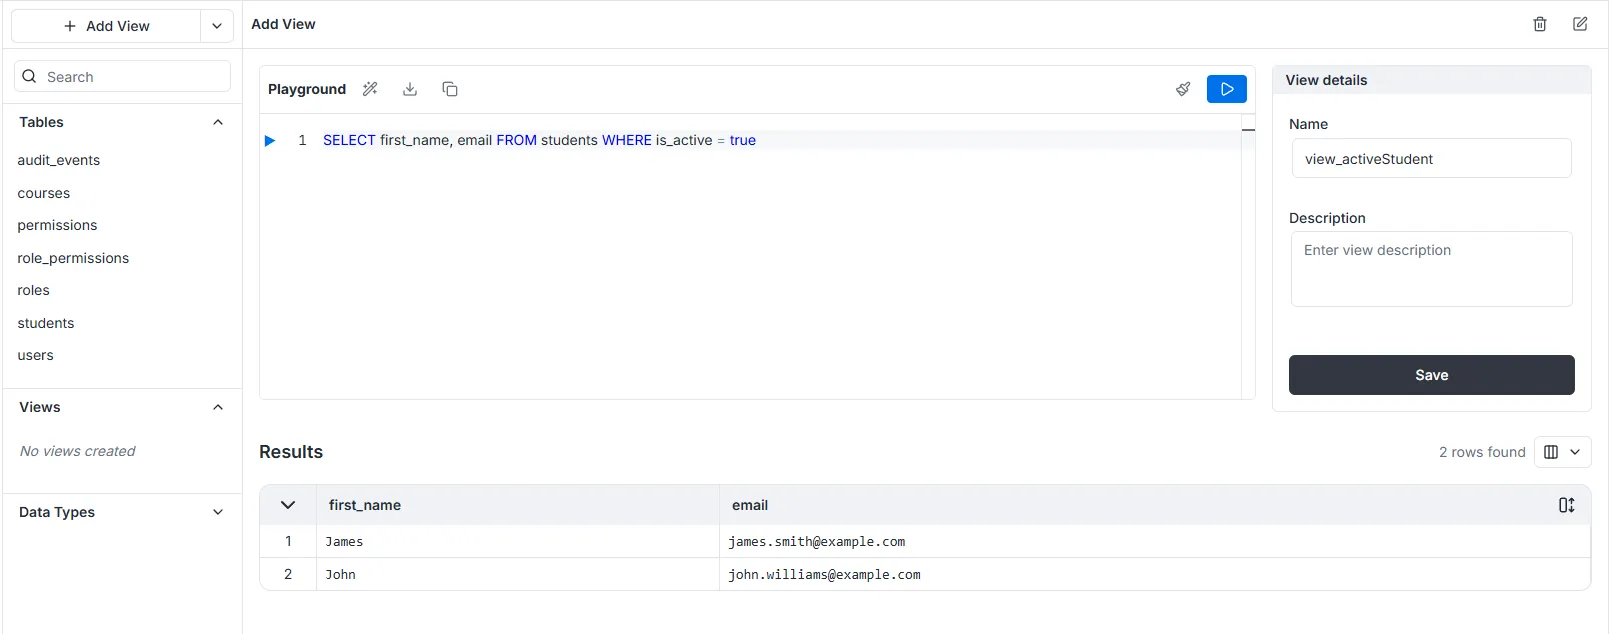This screenshot has width=1609, height=634.
Task: Click the edit pencil icon at top right
Action: point(1580,24)
